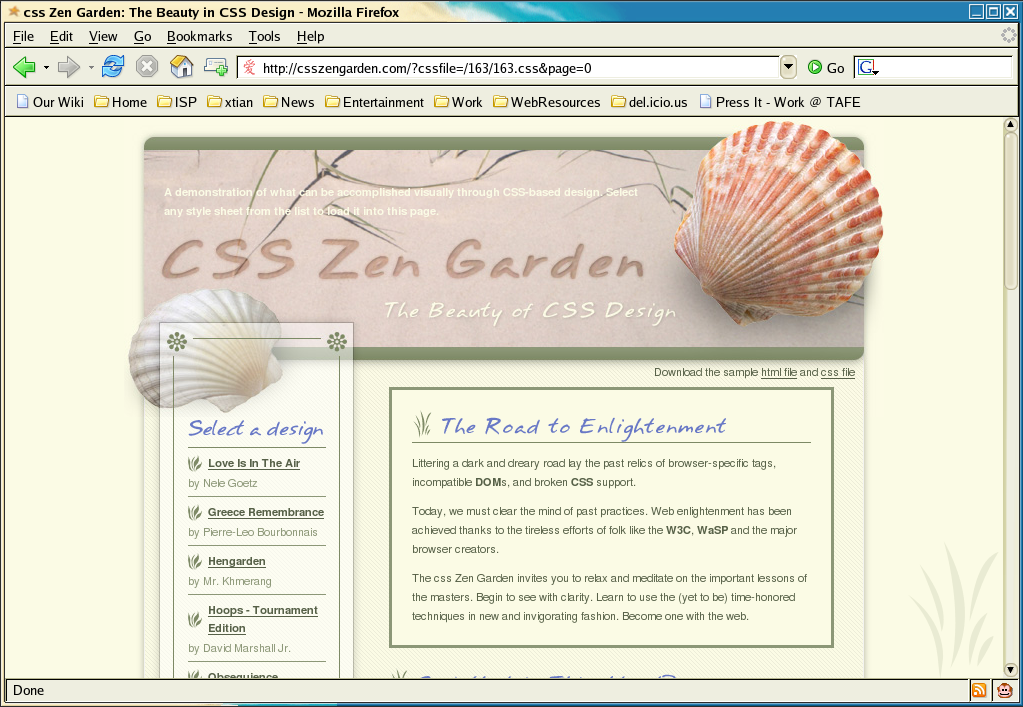The width and height of the screenshot is (1023, 707).
Task: Open the Edit menu
Action: (x=61, y=37)
